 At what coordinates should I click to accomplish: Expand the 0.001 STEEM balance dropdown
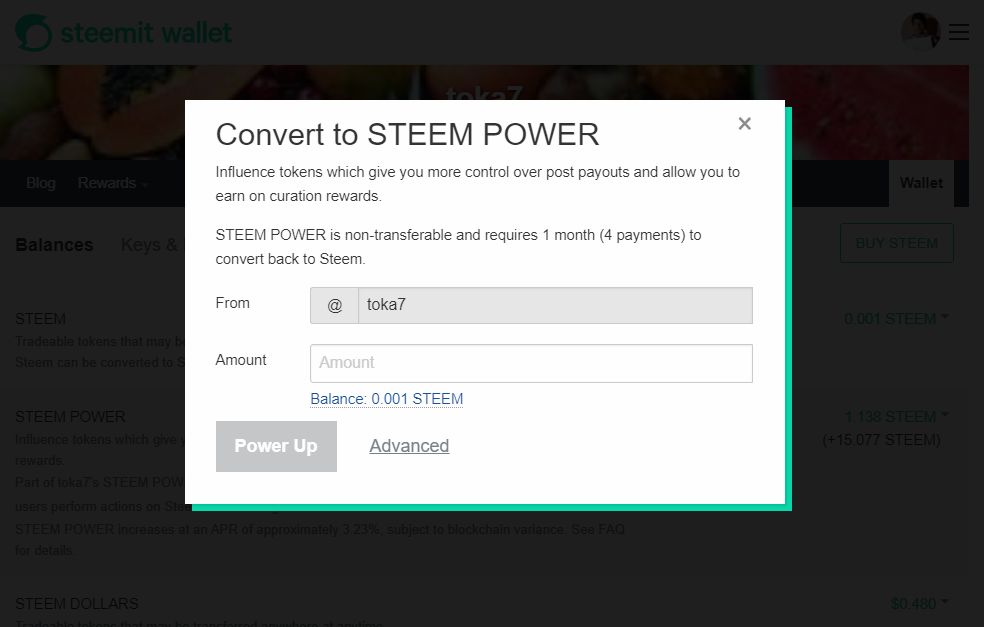click(896, 319)
